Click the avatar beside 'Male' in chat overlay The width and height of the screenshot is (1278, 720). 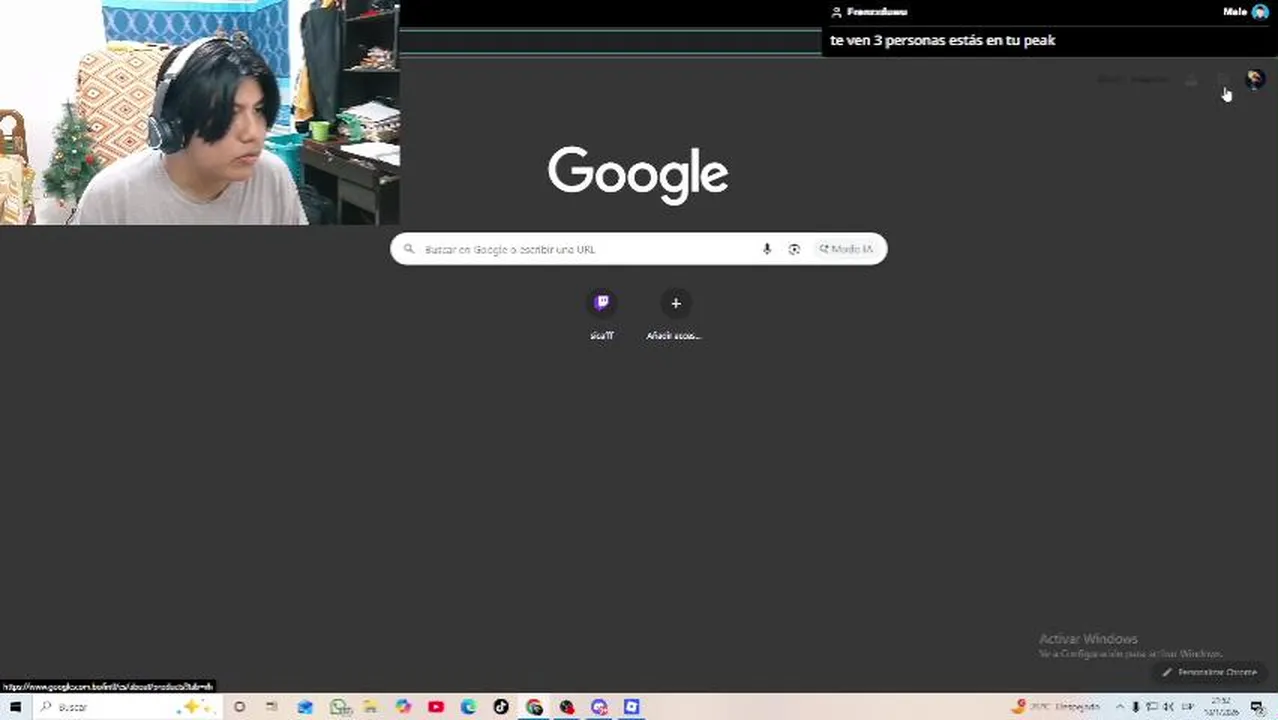[x=1260, y=12]
